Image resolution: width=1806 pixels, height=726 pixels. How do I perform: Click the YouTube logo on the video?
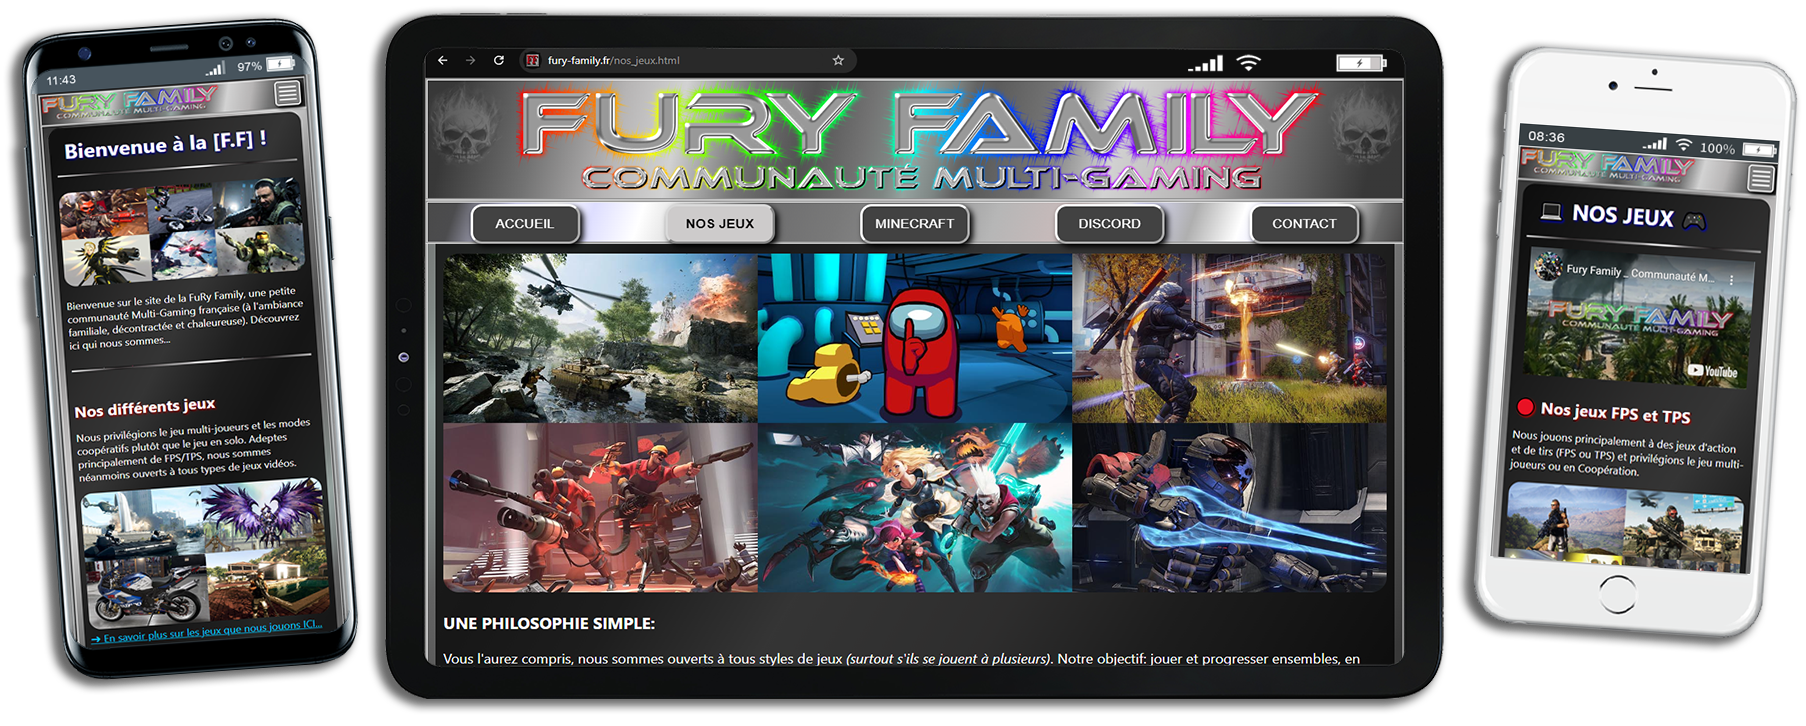[x=1713, y=371]
